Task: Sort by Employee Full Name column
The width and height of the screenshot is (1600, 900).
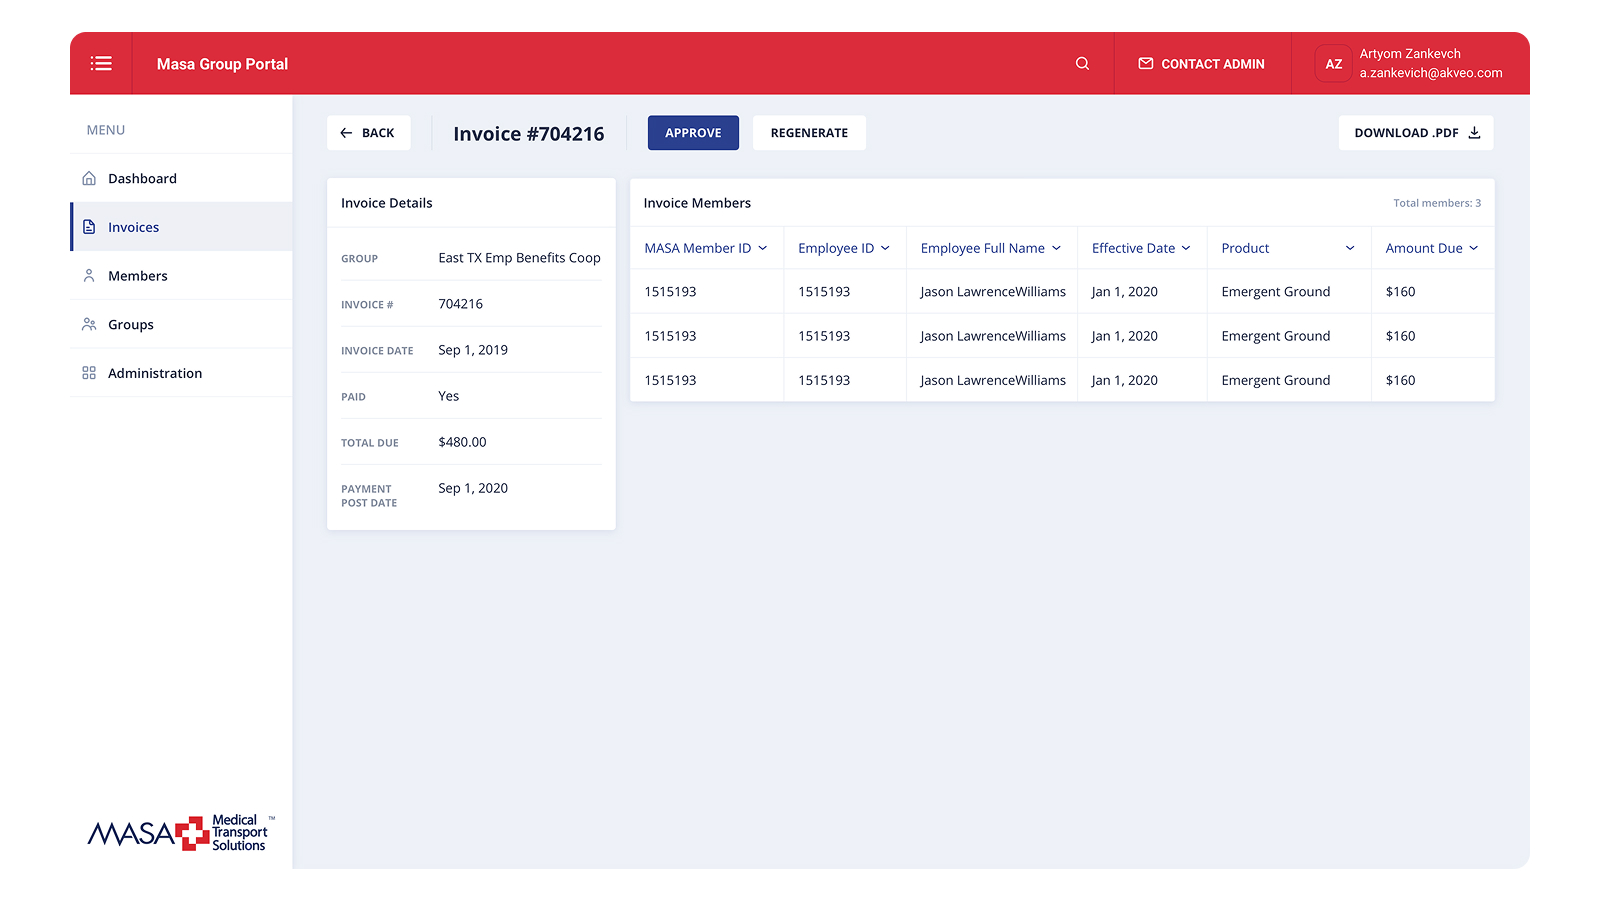Action: pos(991,248)
